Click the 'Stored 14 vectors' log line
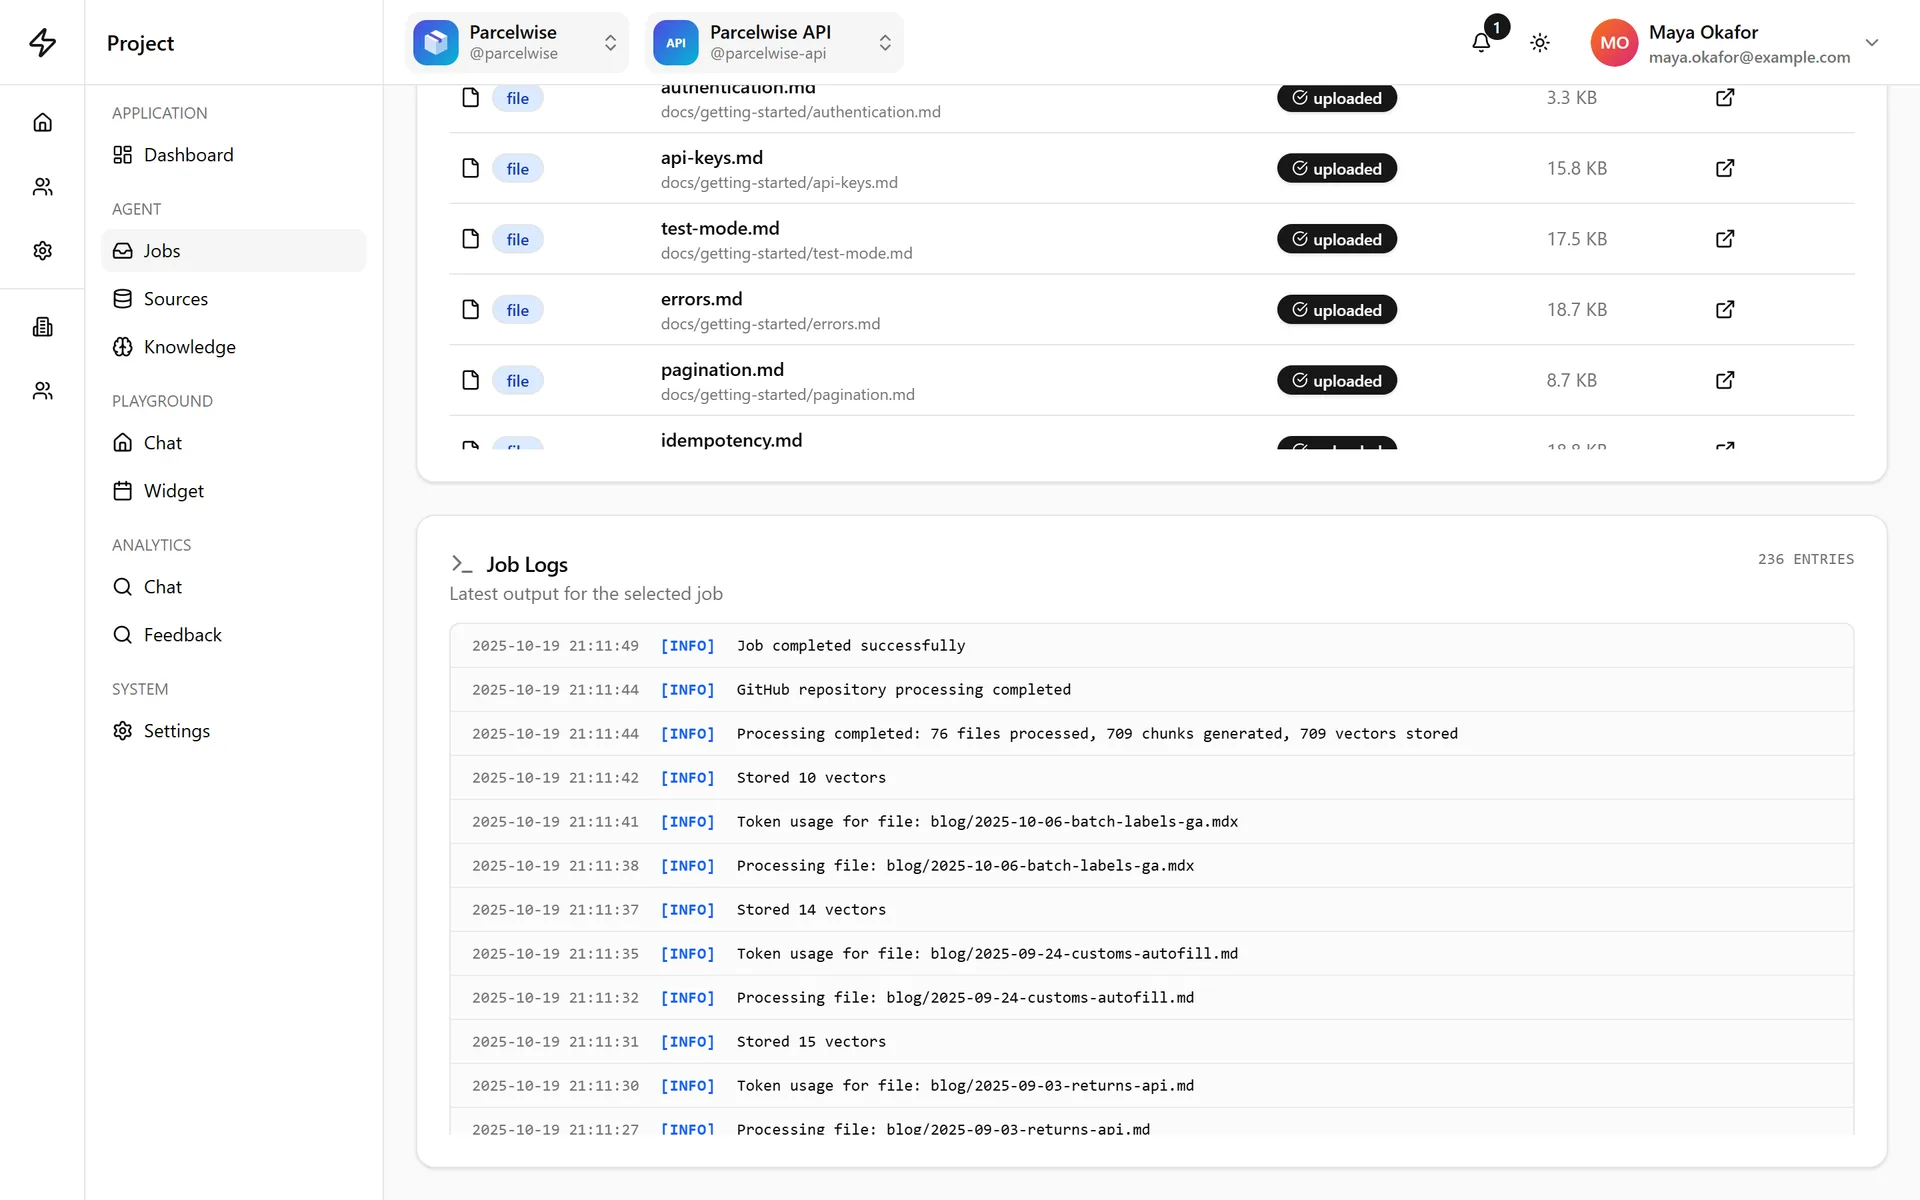The image size is (1920, 1200). click(x=1151, y=910)
